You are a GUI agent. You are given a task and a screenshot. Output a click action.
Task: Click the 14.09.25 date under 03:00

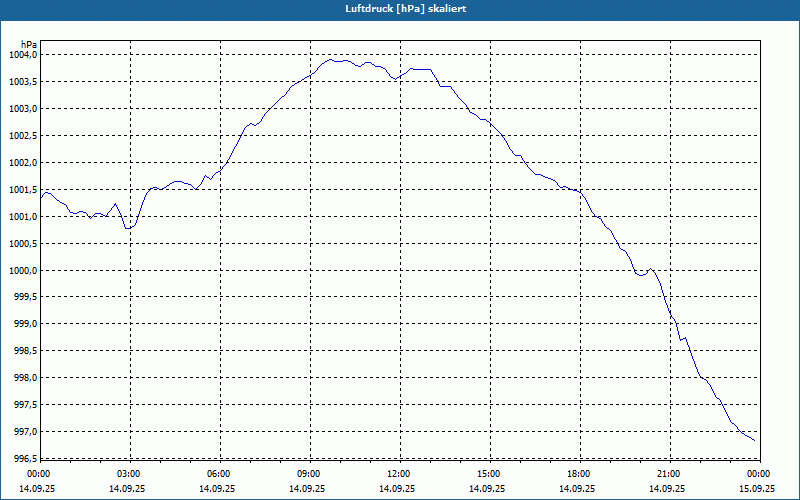[127, 488]
